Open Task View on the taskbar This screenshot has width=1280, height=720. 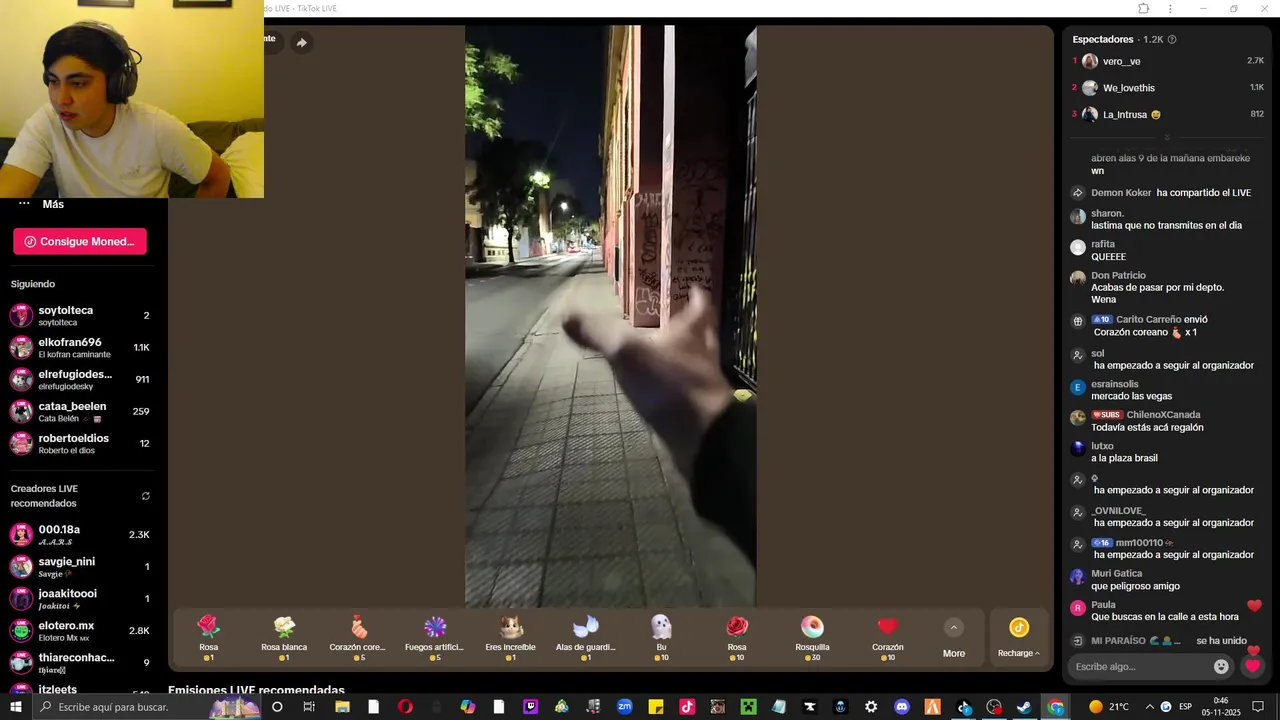click(x=309, y=707)
